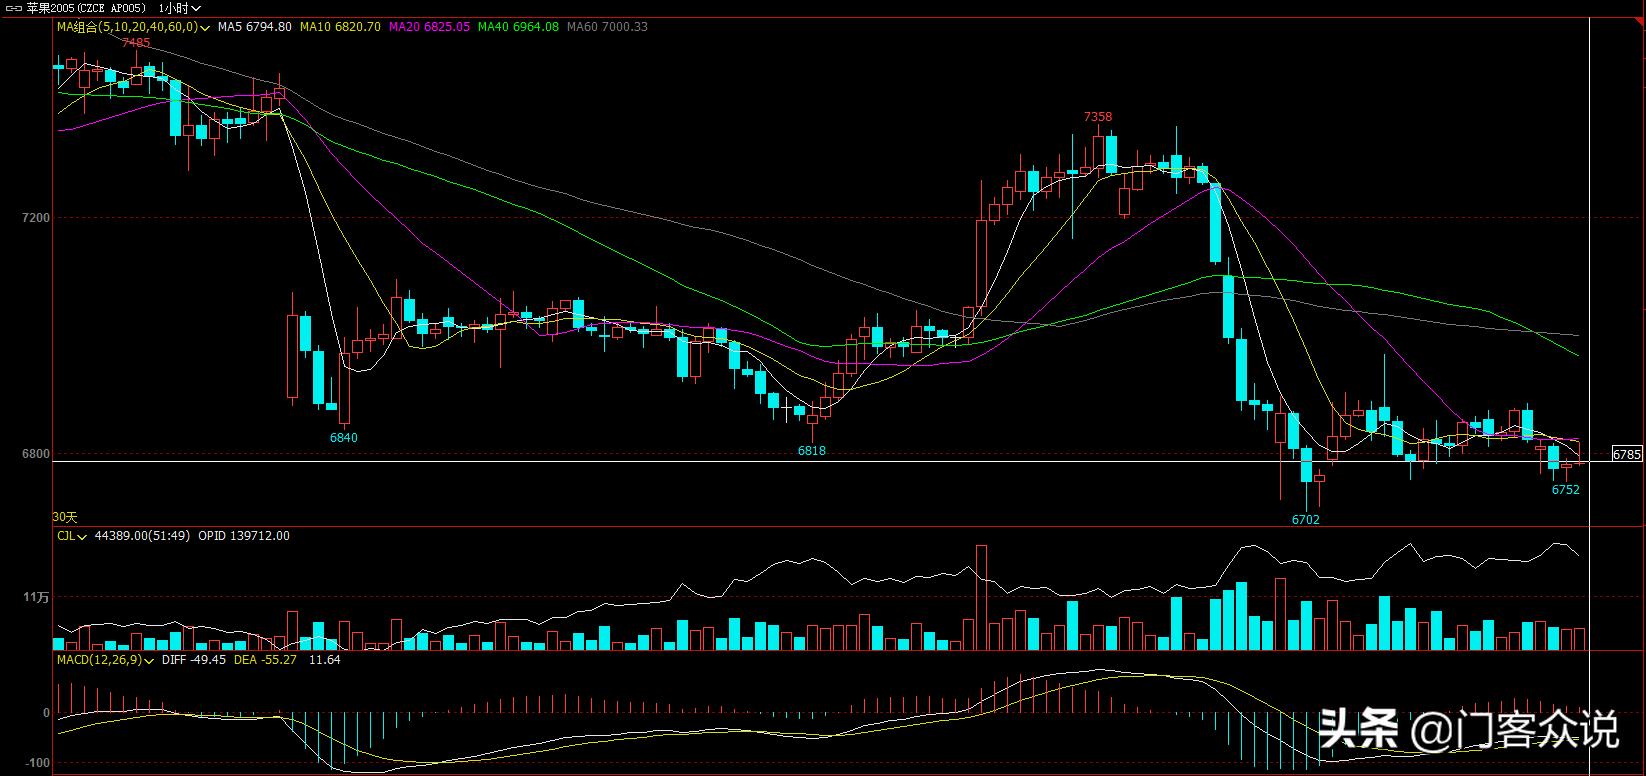Select the gray MA60 7000.33 label
The image size is (1646, 776).
pos(607,27)
